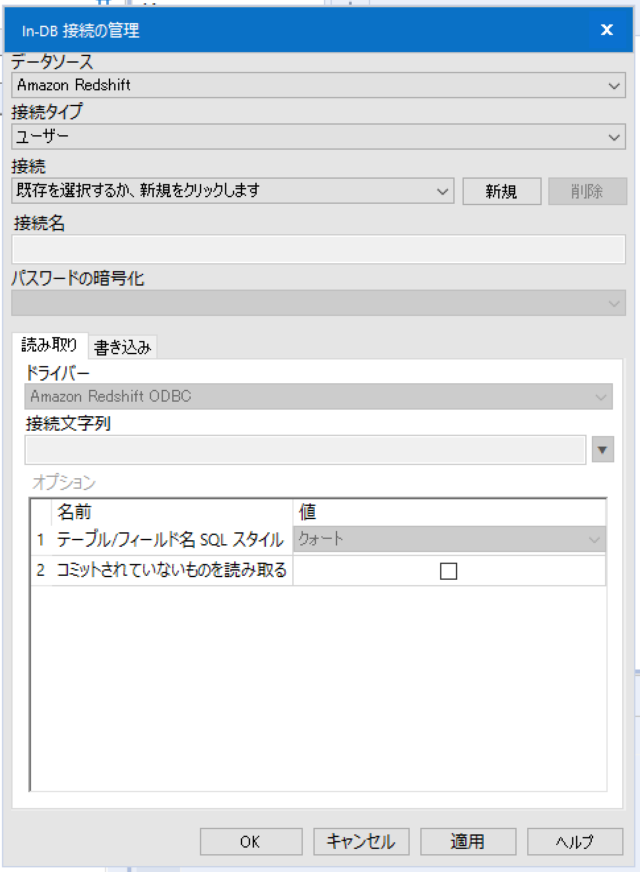Toggle the コミットされていないものを読み取る checkbox
640x872 pixels.
tap(448, 571)
